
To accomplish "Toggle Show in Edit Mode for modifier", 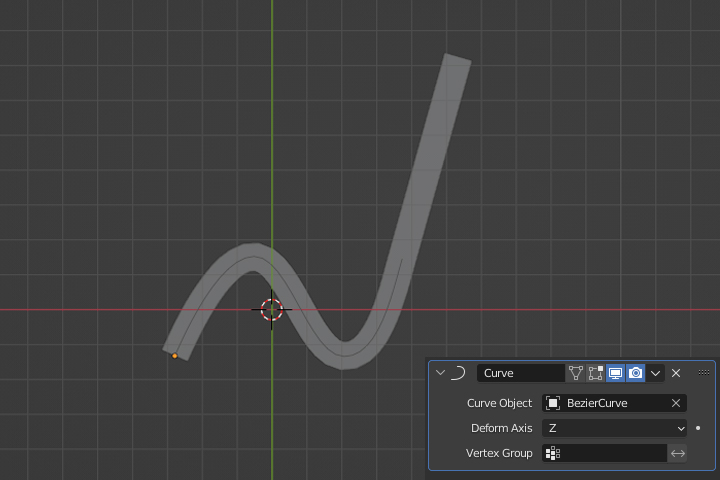I will point(596,373).
